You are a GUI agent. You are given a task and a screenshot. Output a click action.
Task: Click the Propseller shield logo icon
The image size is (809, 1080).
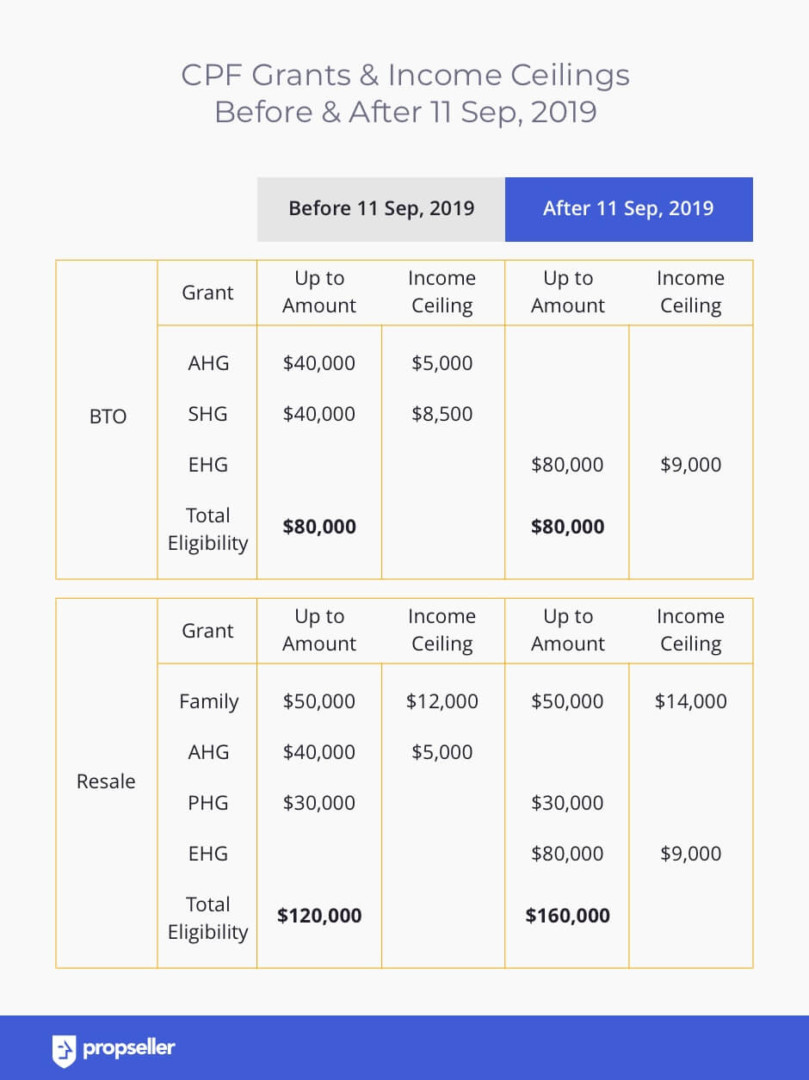tap(64, 1050)
